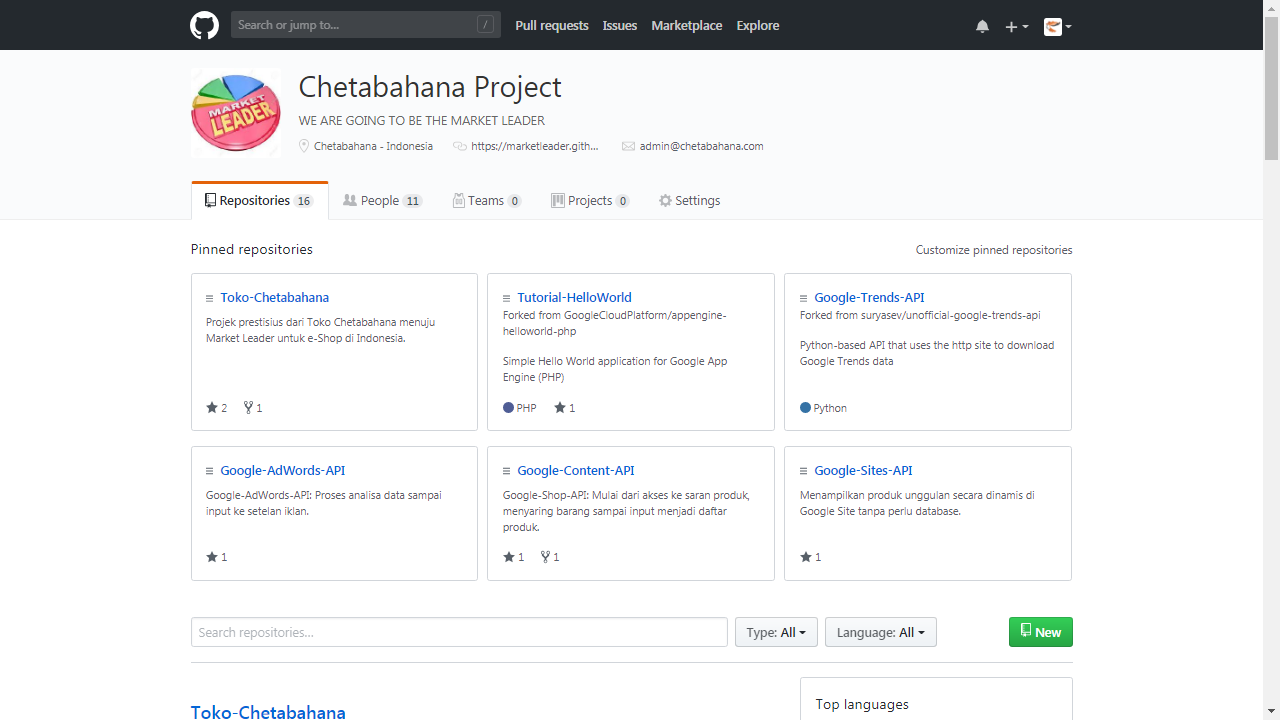Switch to the Projects tab
The width and height of the screenshot is (1280, 720).
(590, 201)
